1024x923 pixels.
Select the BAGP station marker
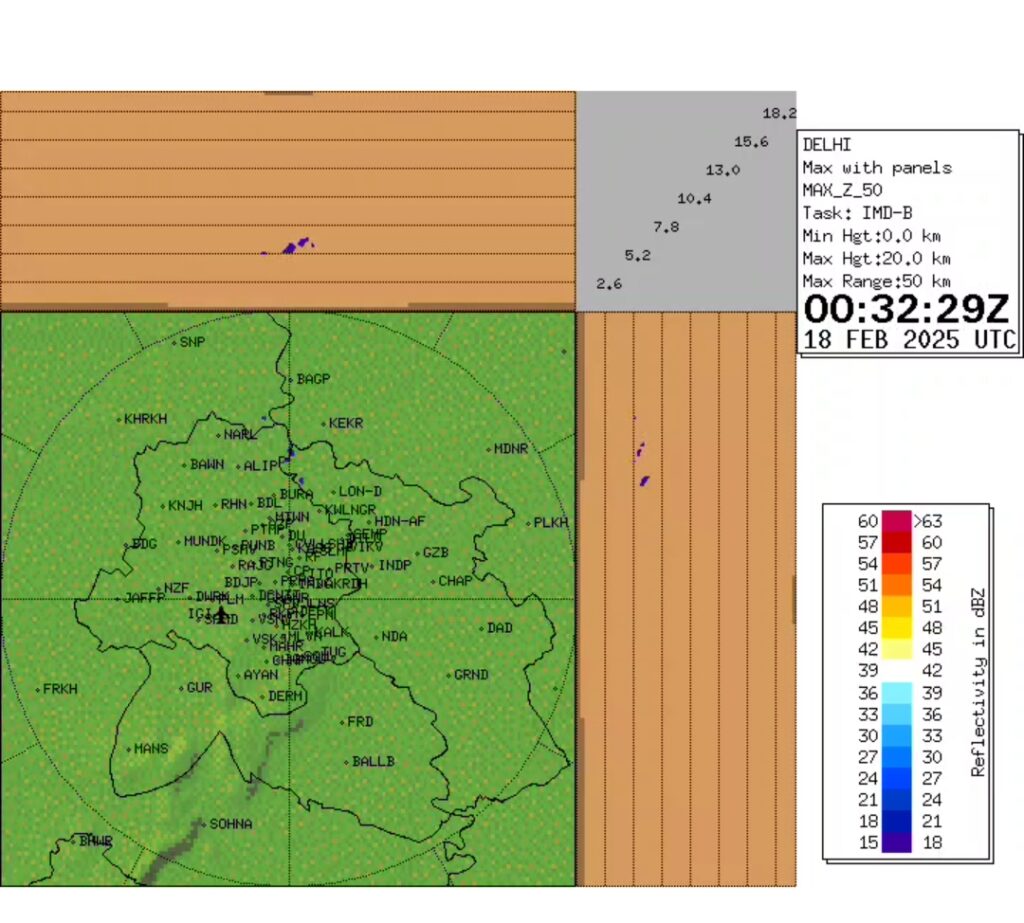click(x=291, y=380)
